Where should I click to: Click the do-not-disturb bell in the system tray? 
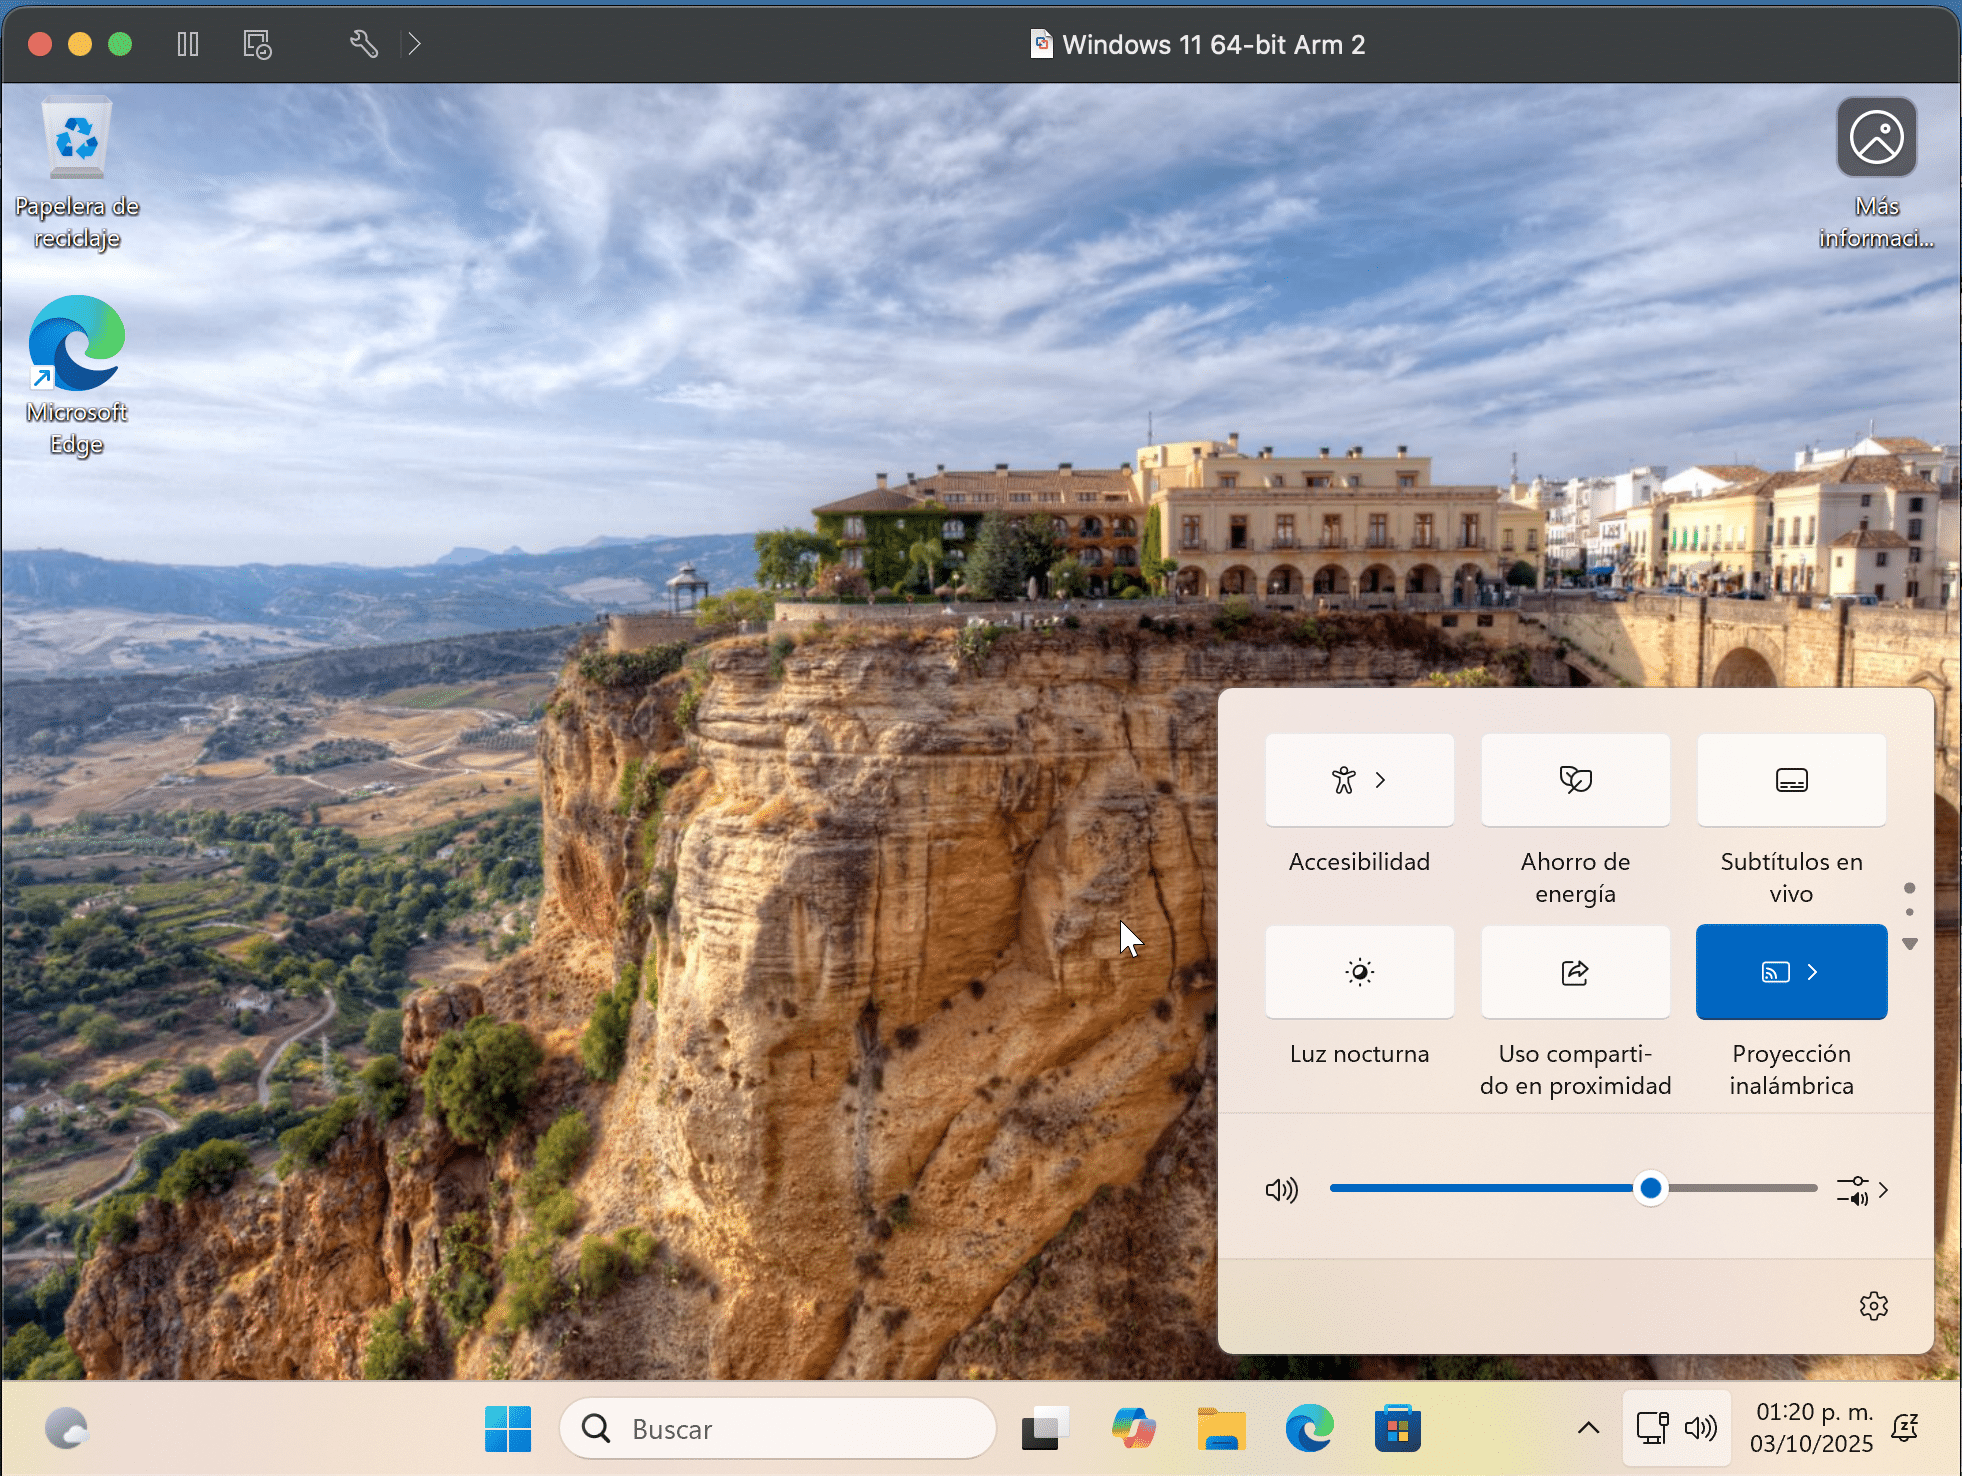click(x=1905, y=1428)
